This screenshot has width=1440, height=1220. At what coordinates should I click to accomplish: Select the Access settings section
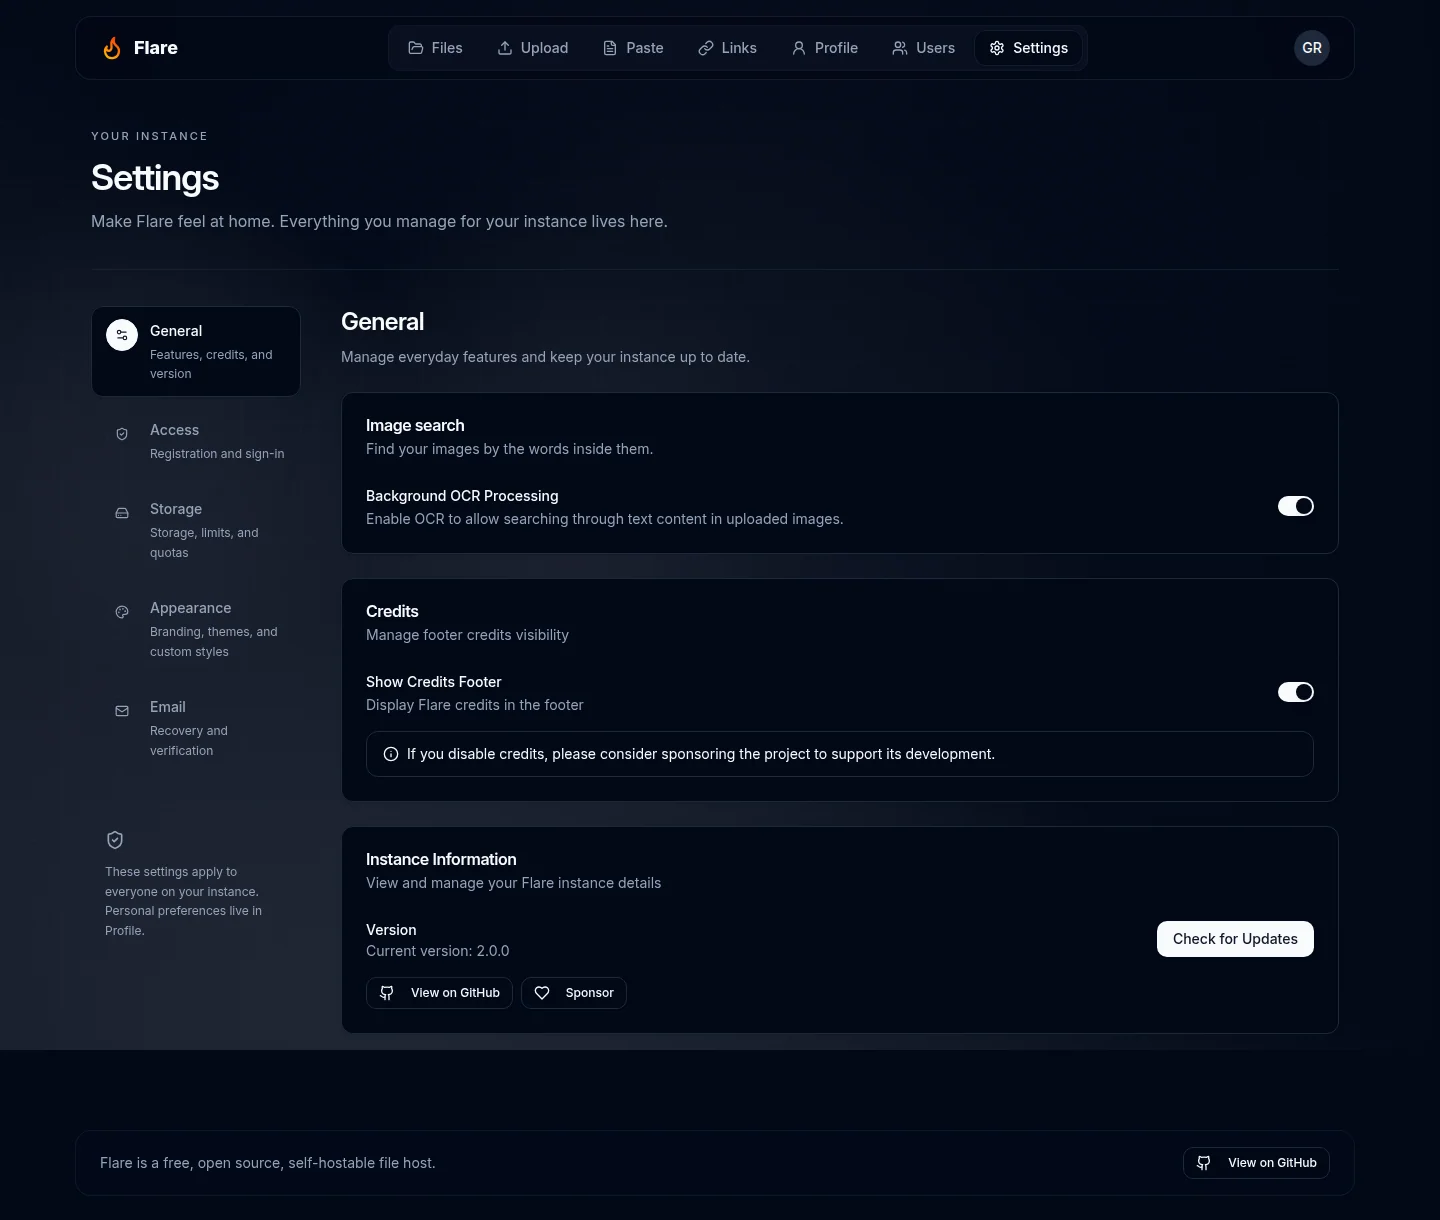(196, 441)
